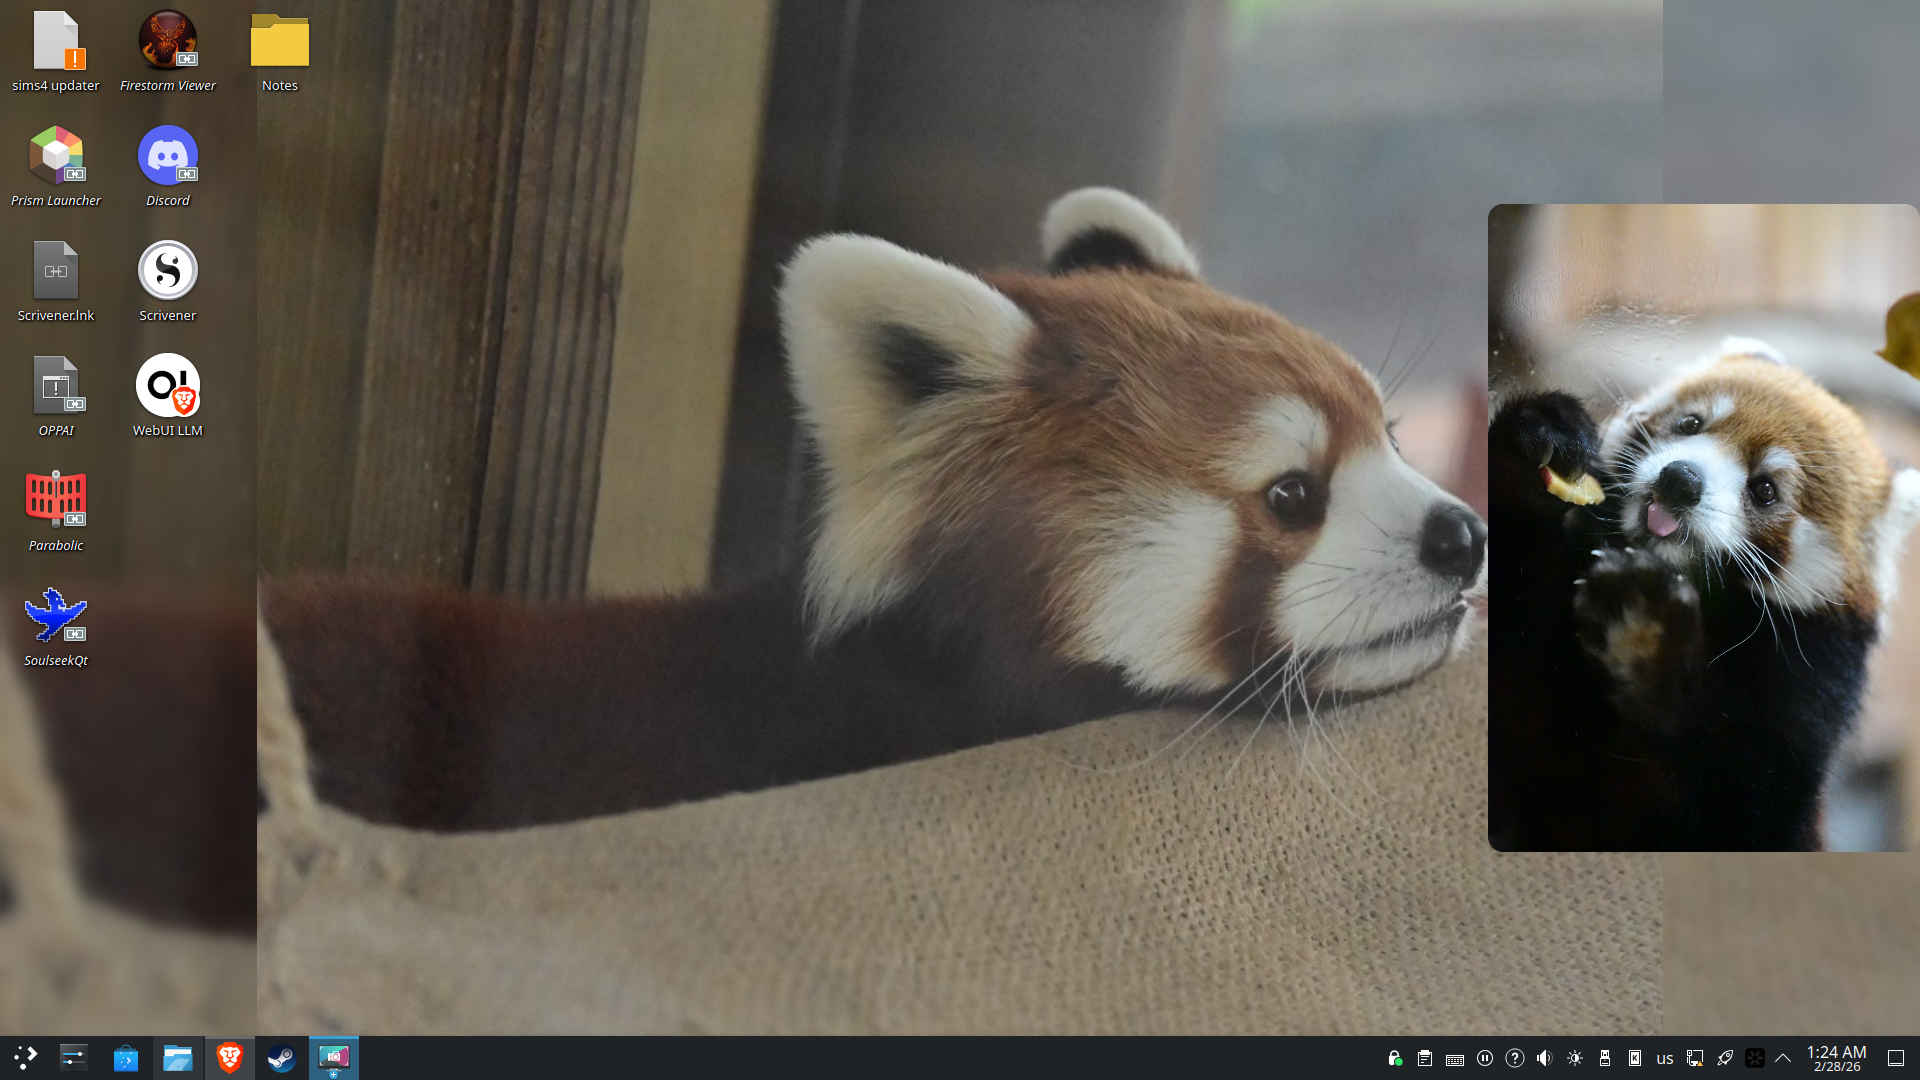Open the Notes folder

coord(279,42)
